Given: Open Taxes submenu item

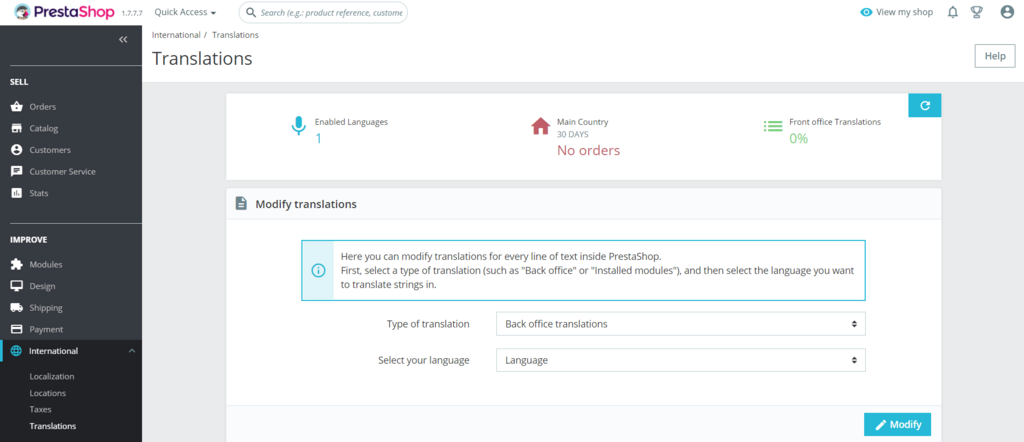Looking at the screenshot, I should (41, 409).
